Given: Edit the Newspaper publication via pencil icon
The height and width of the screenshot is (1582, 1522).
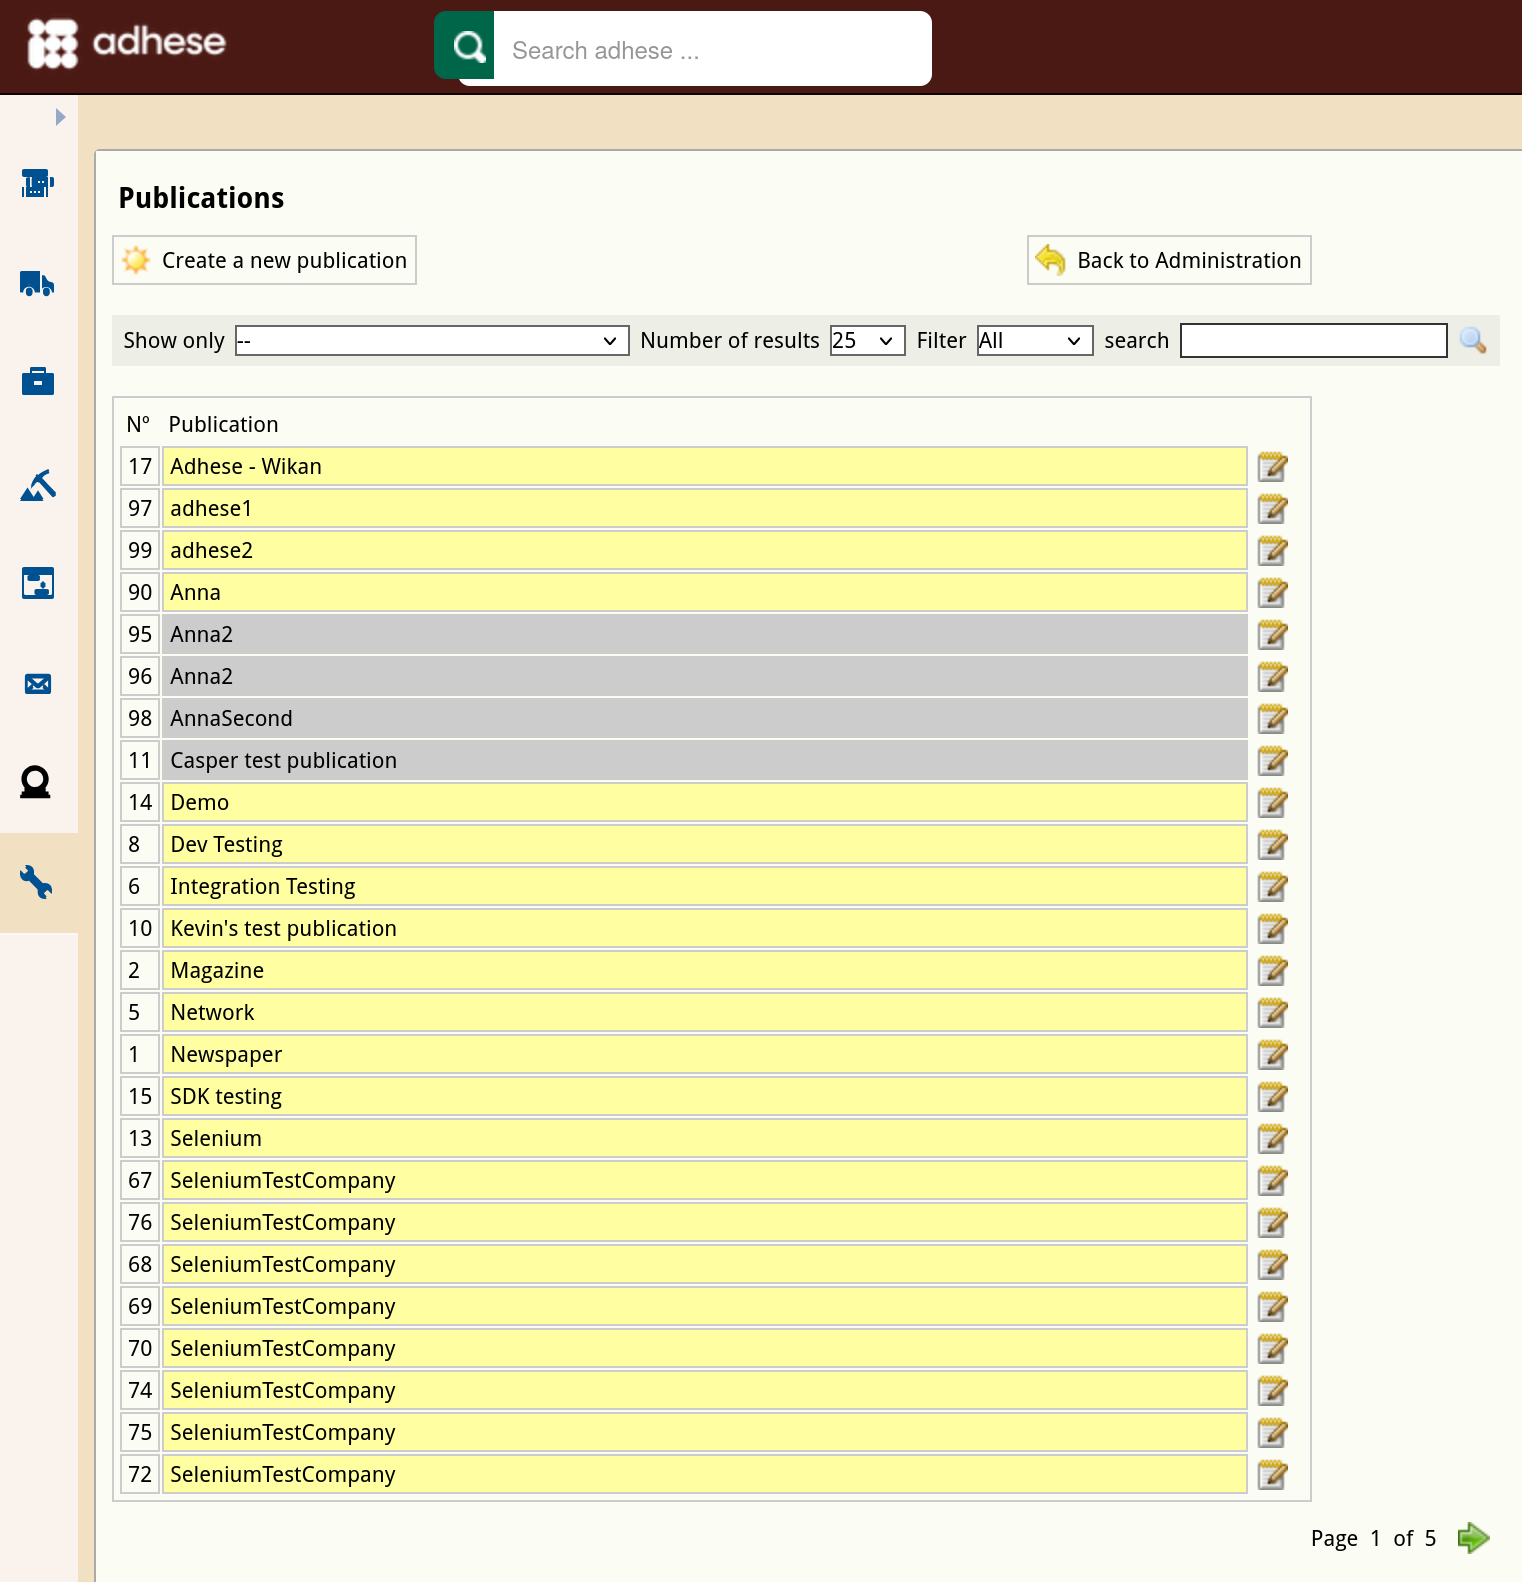Looking at the screenshot, I should [x=1272, y=1054].
